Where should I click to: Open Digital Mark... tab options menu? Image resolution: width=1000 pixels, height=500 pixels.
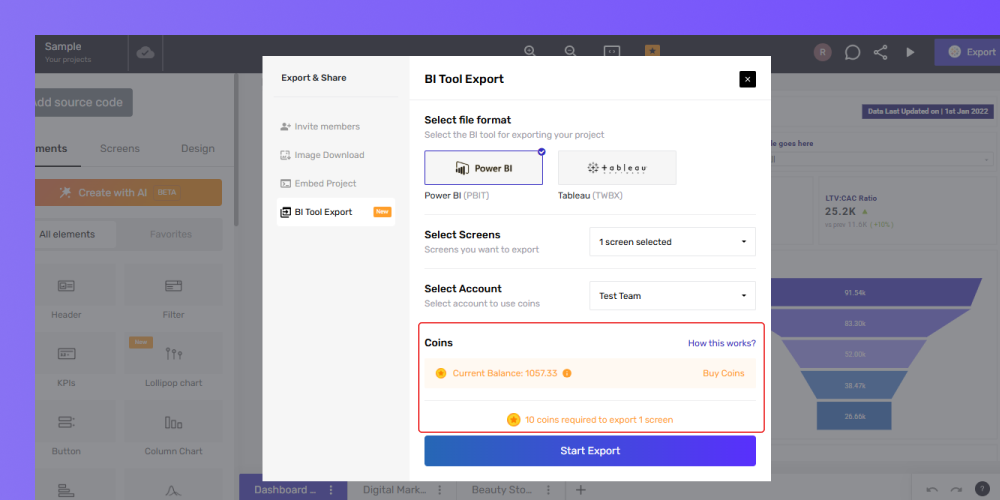[439, 490]
